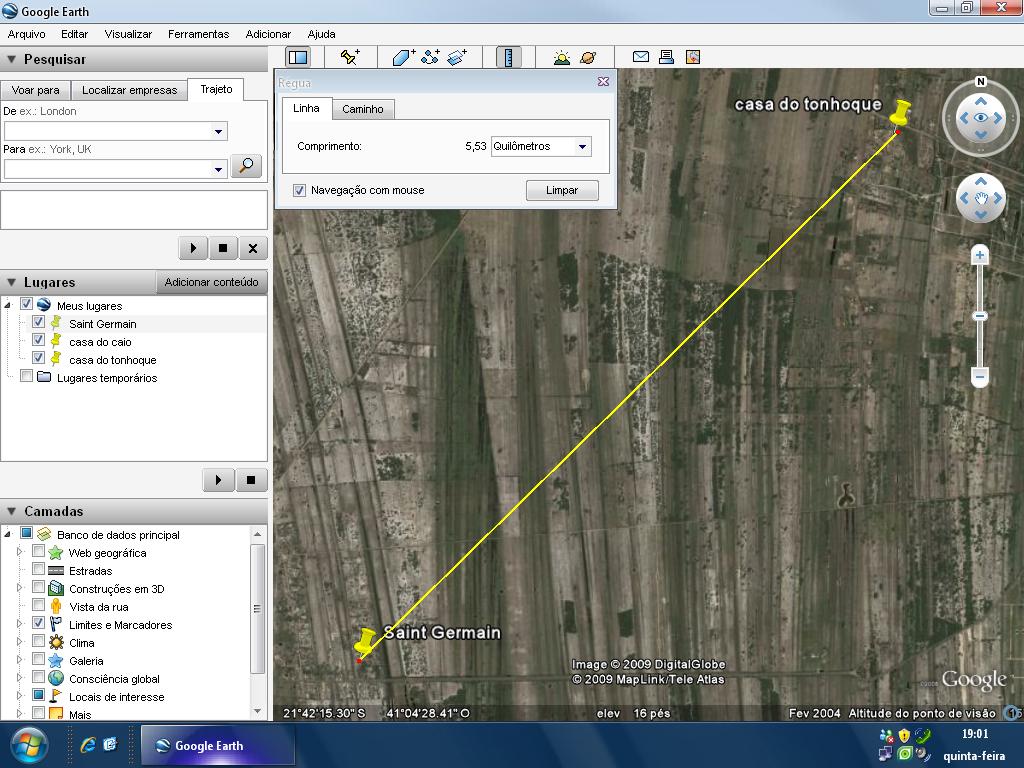1024x768 pixels.
Task: Uncheck casa do caio checkbox
Action: 38,340
